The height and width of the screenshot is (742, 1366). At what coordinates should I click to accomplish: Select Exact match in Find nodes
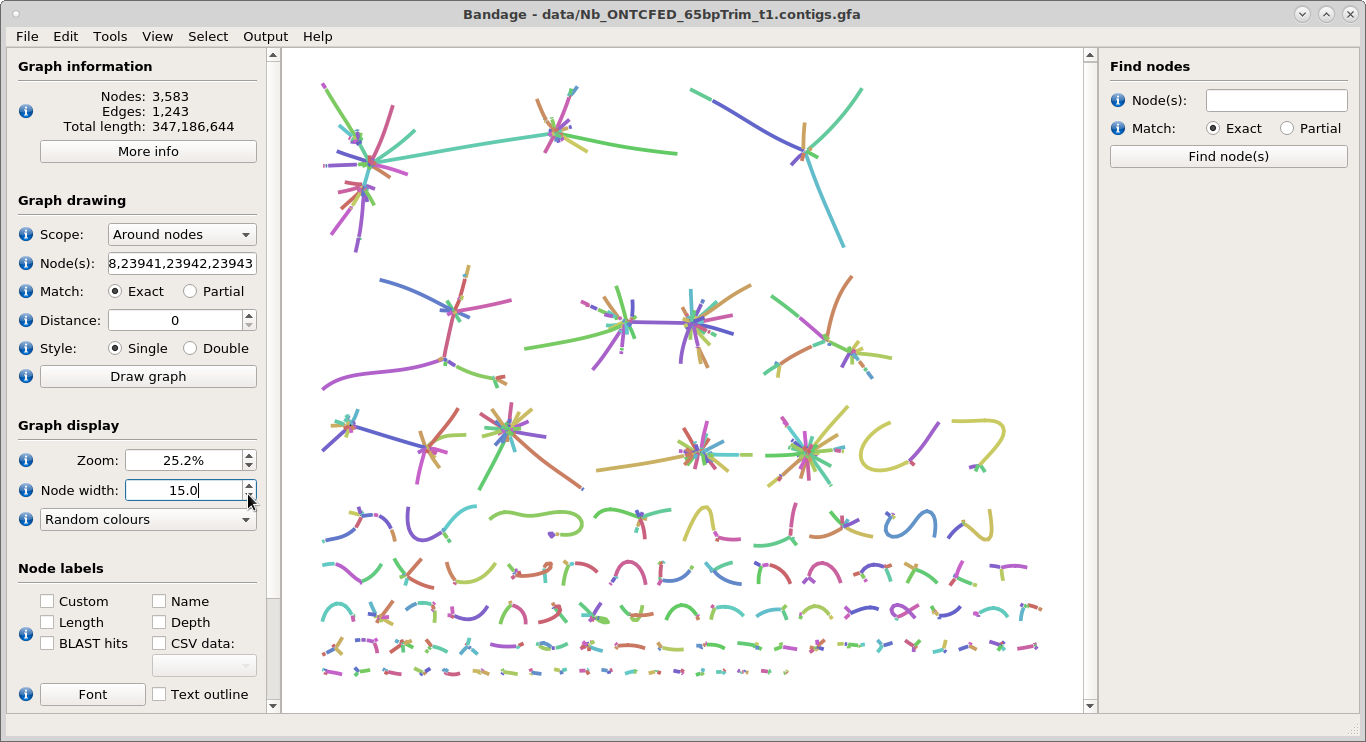pos(1213,128)
